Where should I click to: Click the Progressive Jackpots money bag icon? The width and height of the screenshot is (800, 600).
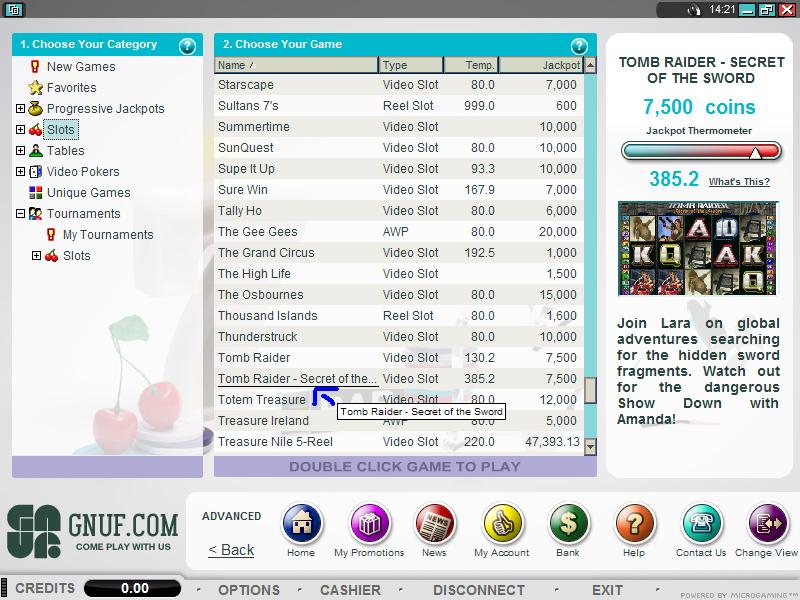[x=35, y=108]
